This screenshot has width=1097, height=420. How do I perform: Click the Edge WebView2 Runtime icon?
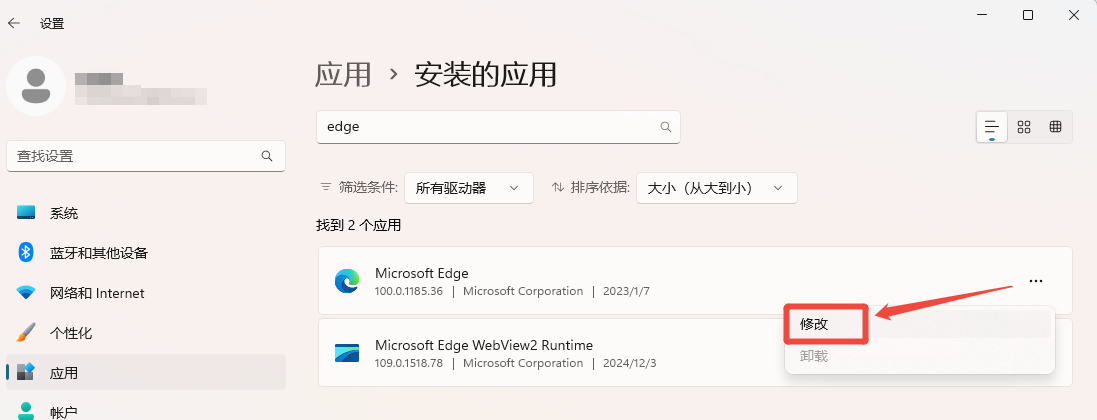click(x=346, y=353)
